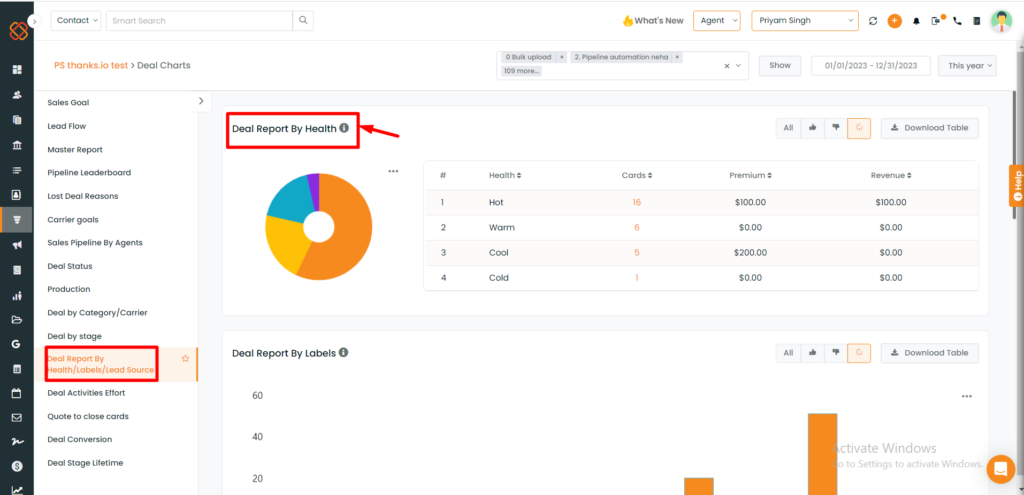Viewport: 1024px width, 495px height.
Task: Sort the table by Cards column
Action: tap(637, 175)
